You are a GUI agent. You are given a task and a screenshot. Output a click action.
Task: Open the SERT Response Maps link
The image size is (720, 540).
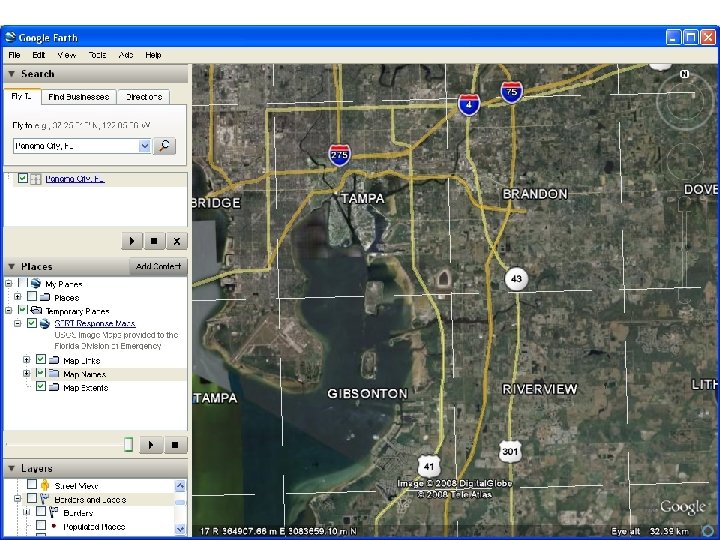(95, 323)
